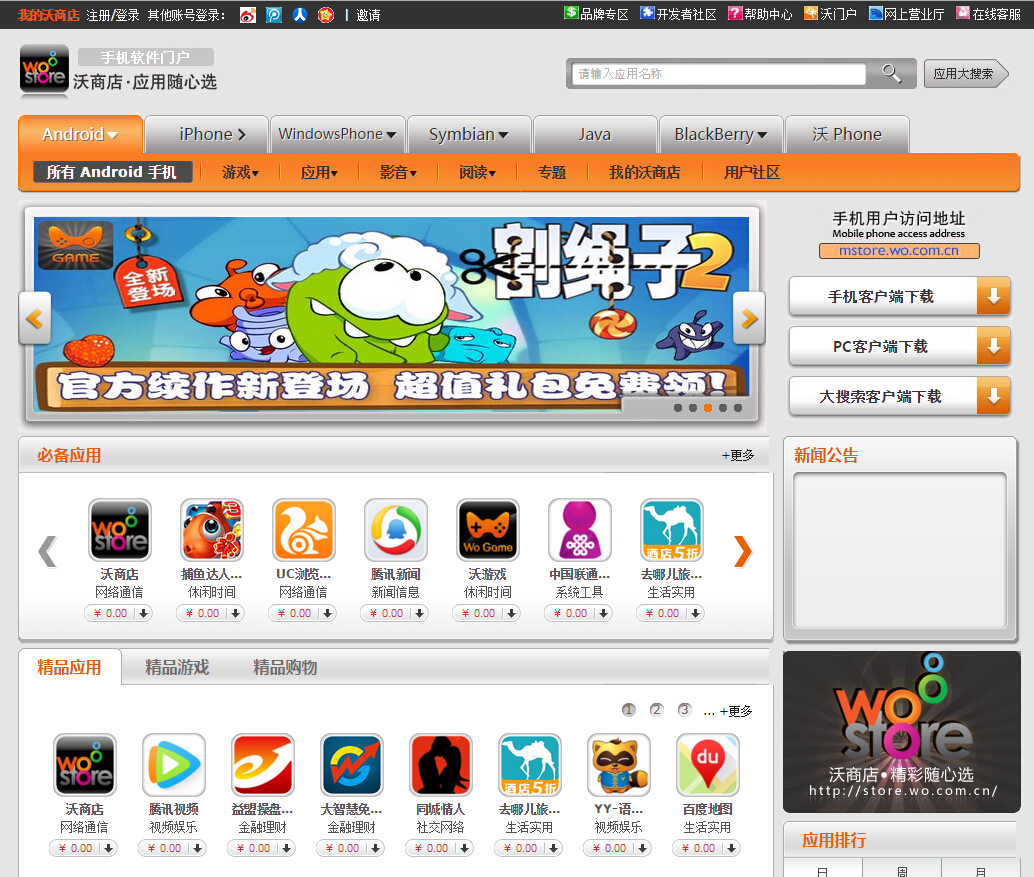Viewport: 1034px width, 877px height.
Task: Click the fishing game app icon
Action: click(211, 531)
